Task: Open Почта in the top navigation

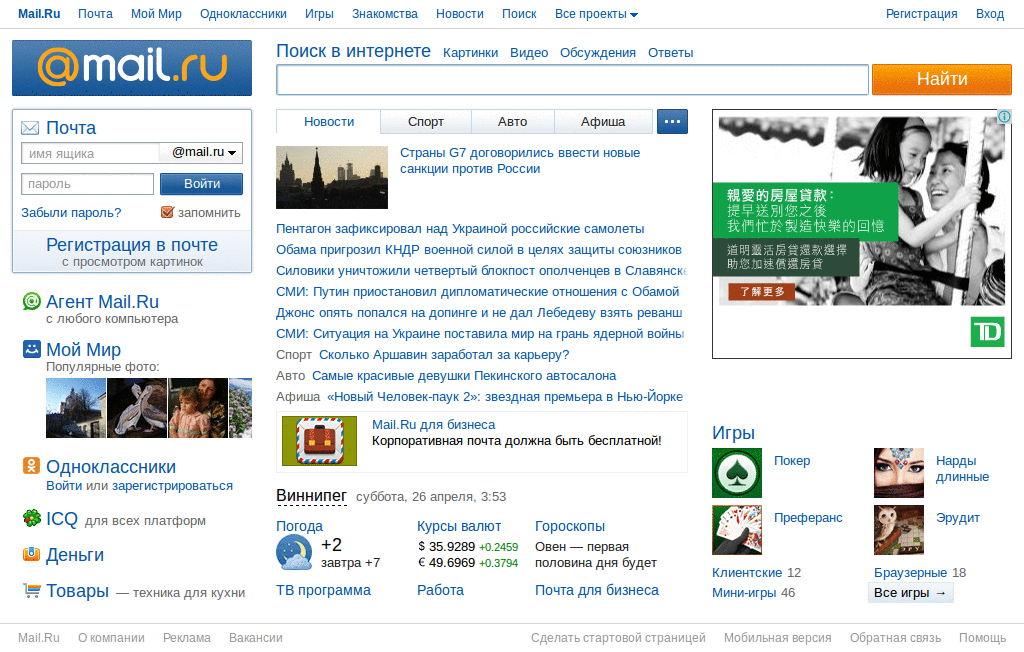Action: pyautogui.click(x=95, y=14)
